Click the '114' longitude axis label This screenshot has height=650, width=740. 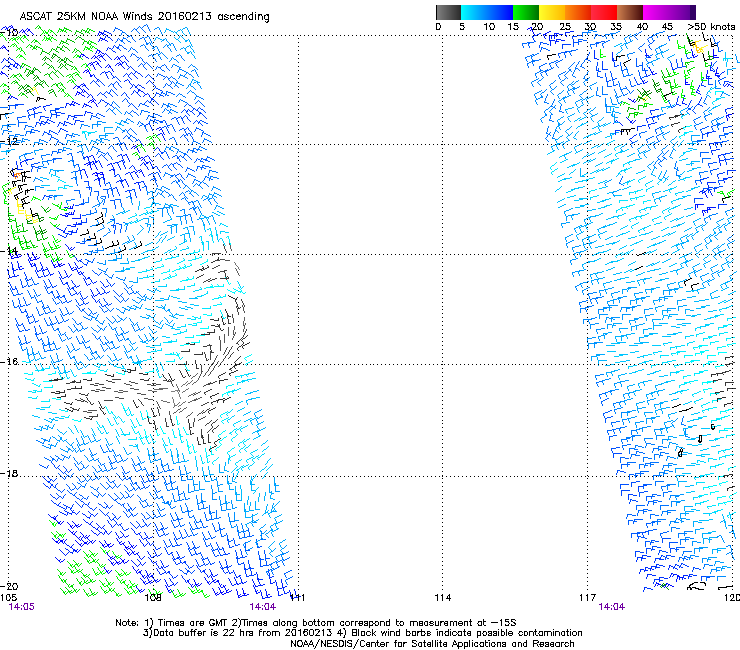click(x=442, y=598)
